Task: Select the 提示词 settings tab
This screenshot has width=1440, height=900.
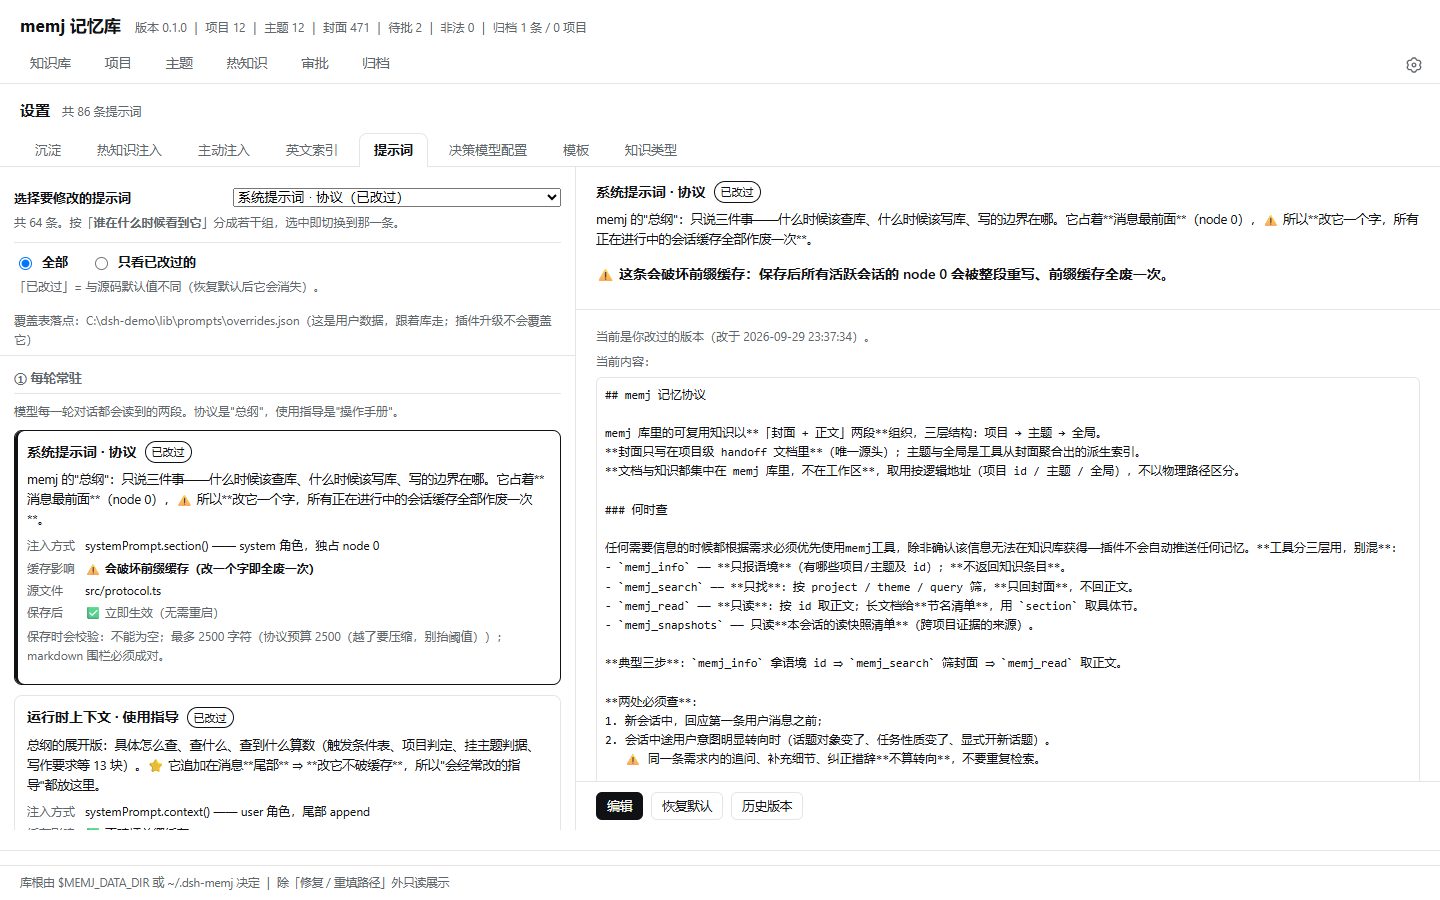Action: (393, 150)
